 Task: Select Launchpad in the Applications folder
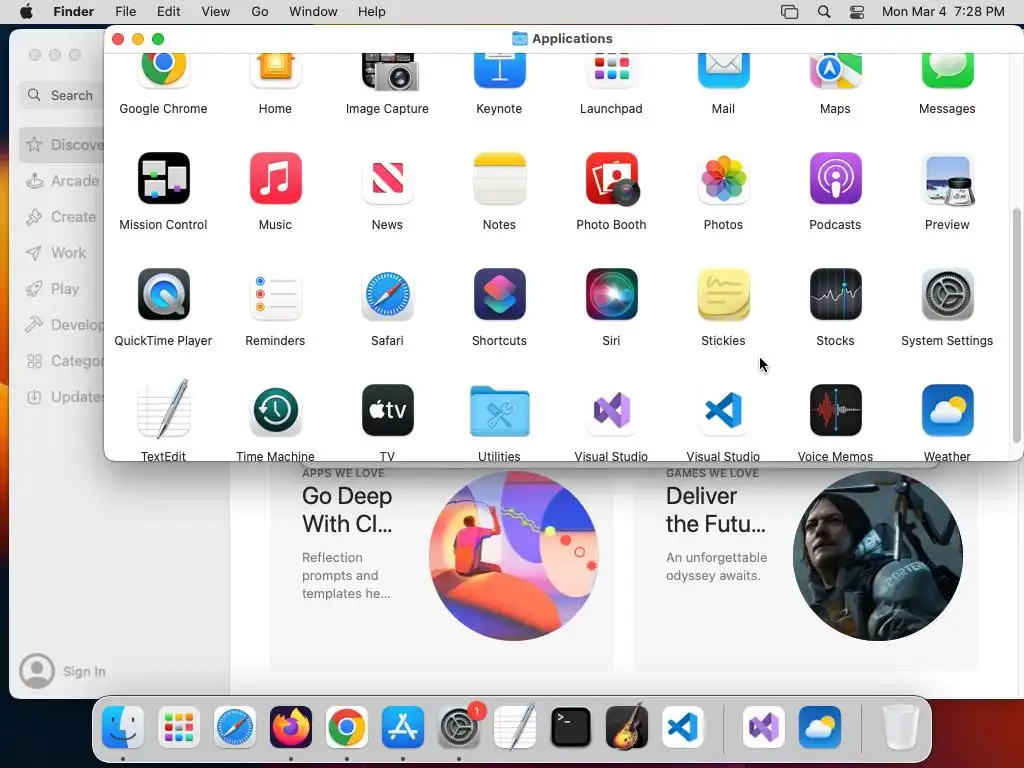point(611,71)
